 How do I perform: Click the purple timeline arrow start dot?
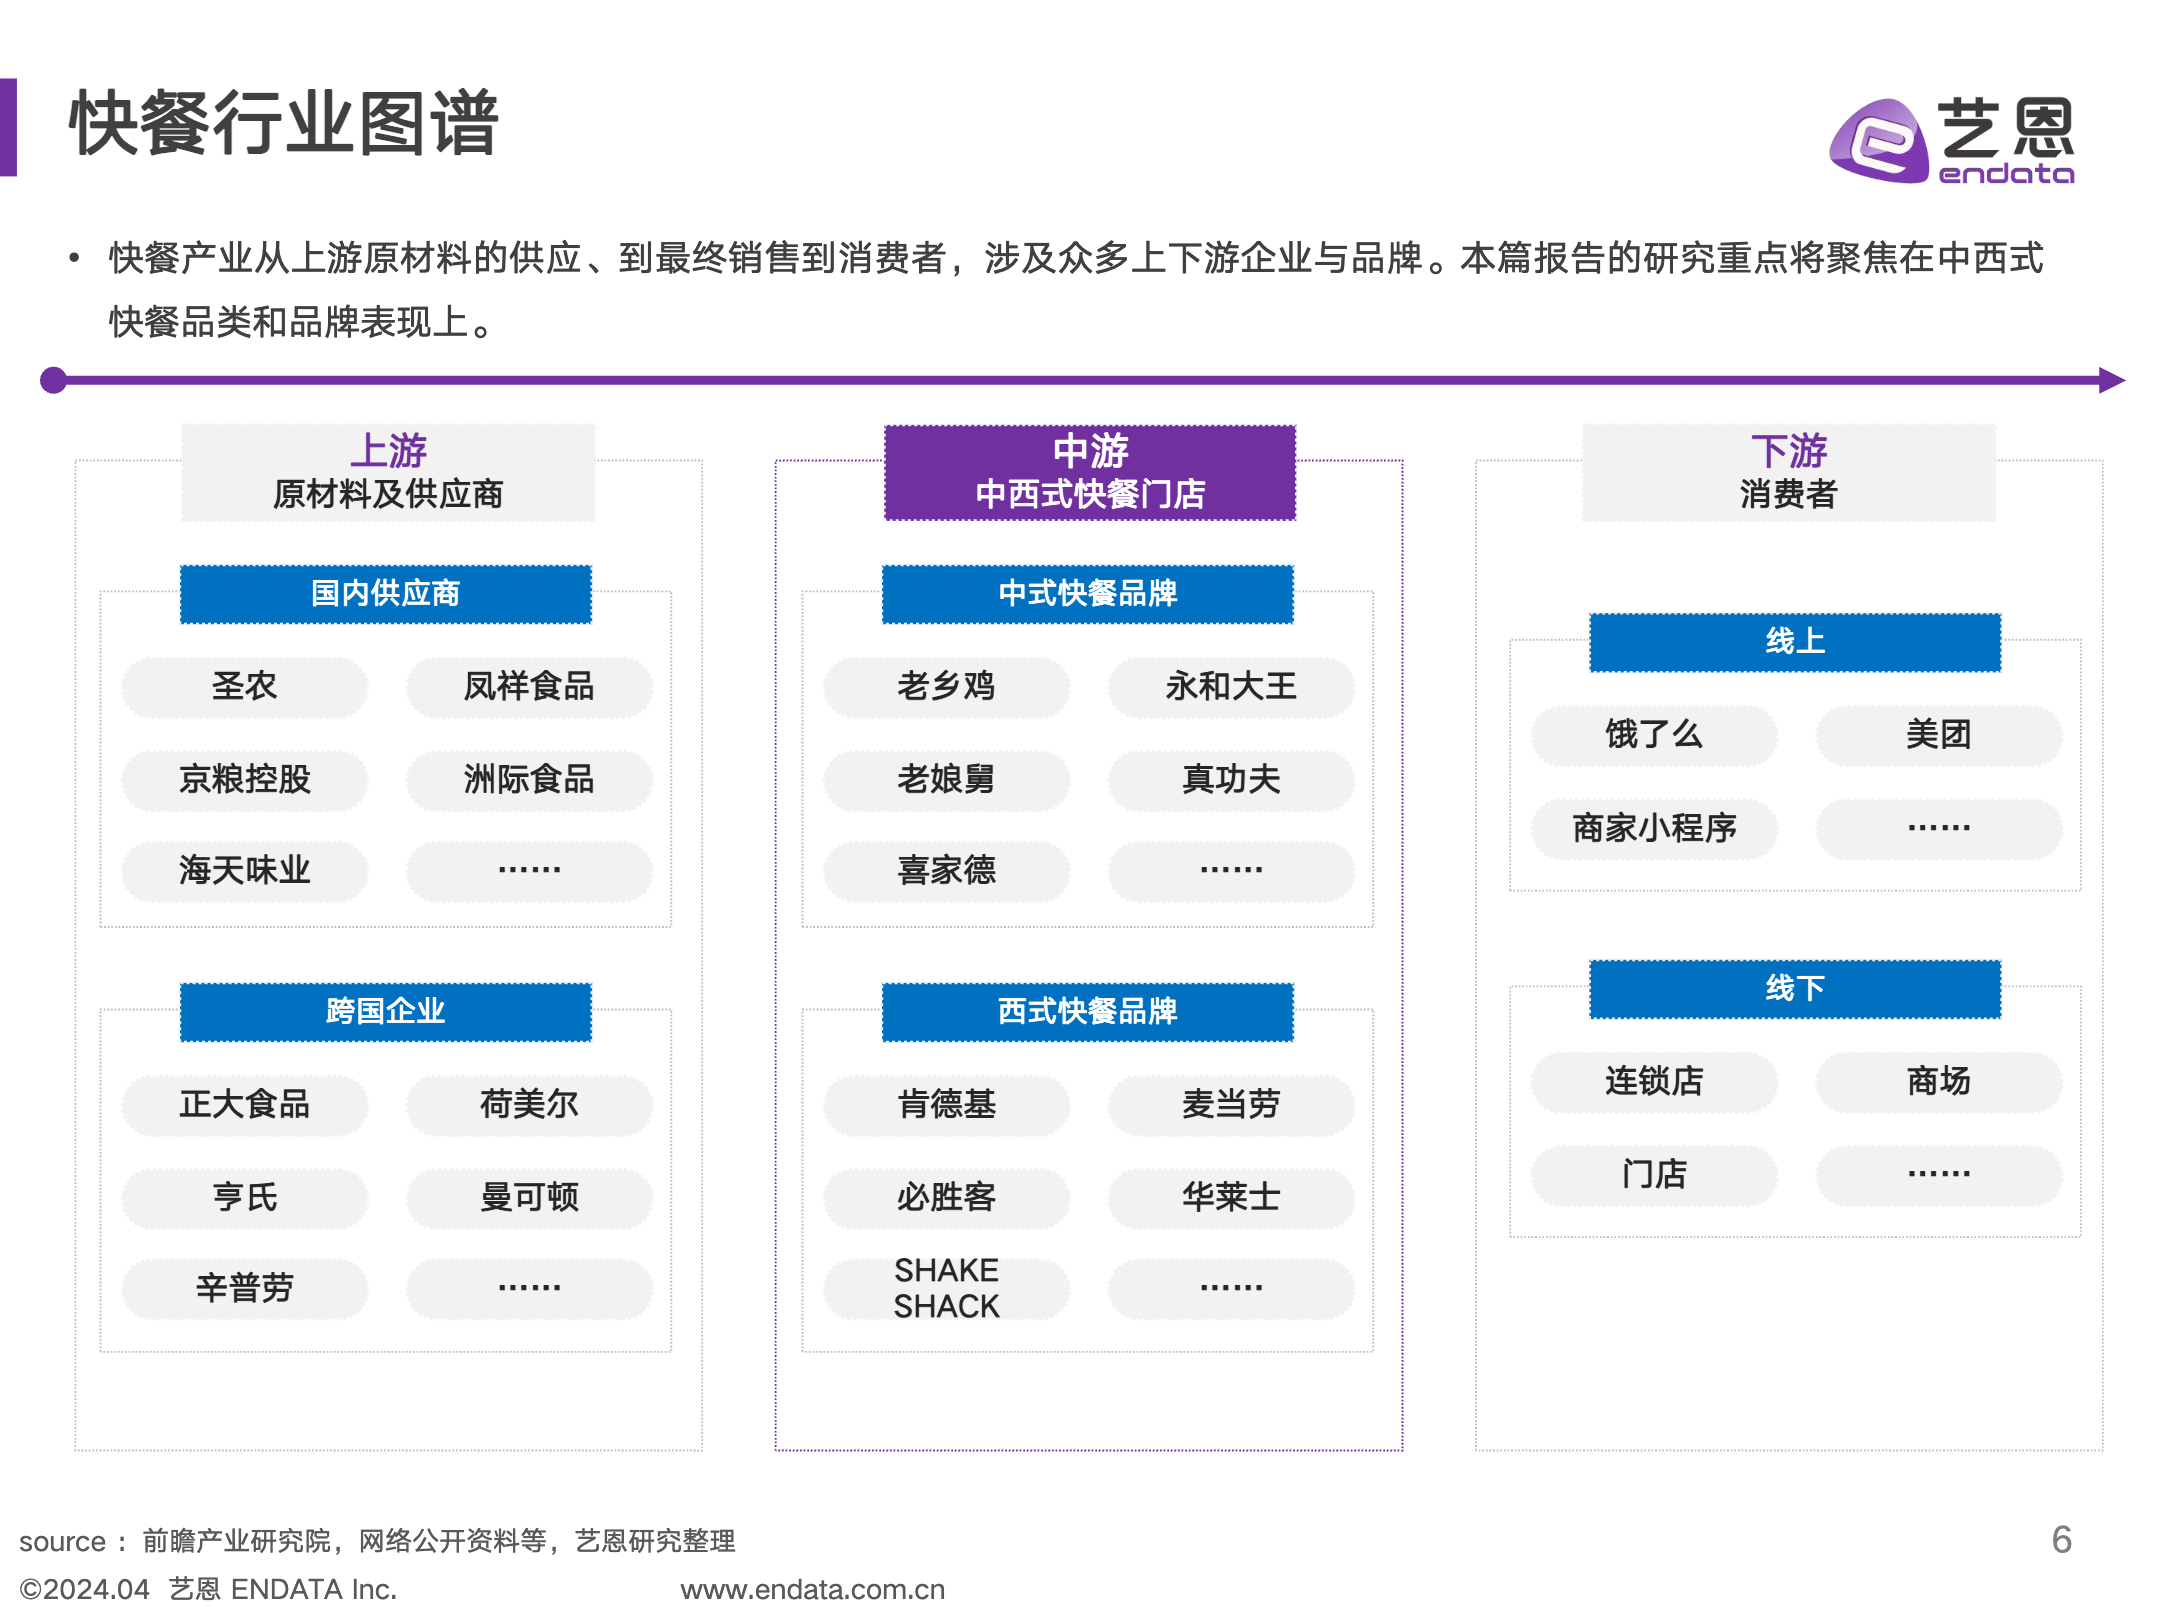(53, 380)
